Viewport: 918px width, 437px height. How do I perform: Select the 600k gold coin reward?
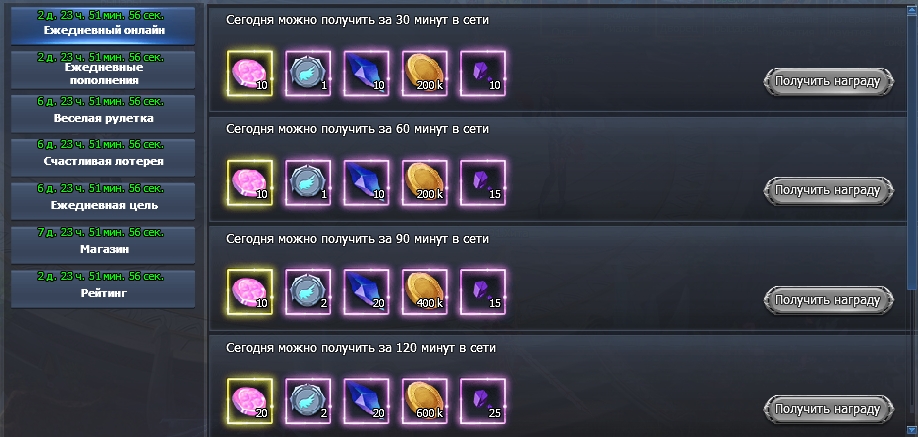pyautogui.click(x=425, y=401)
